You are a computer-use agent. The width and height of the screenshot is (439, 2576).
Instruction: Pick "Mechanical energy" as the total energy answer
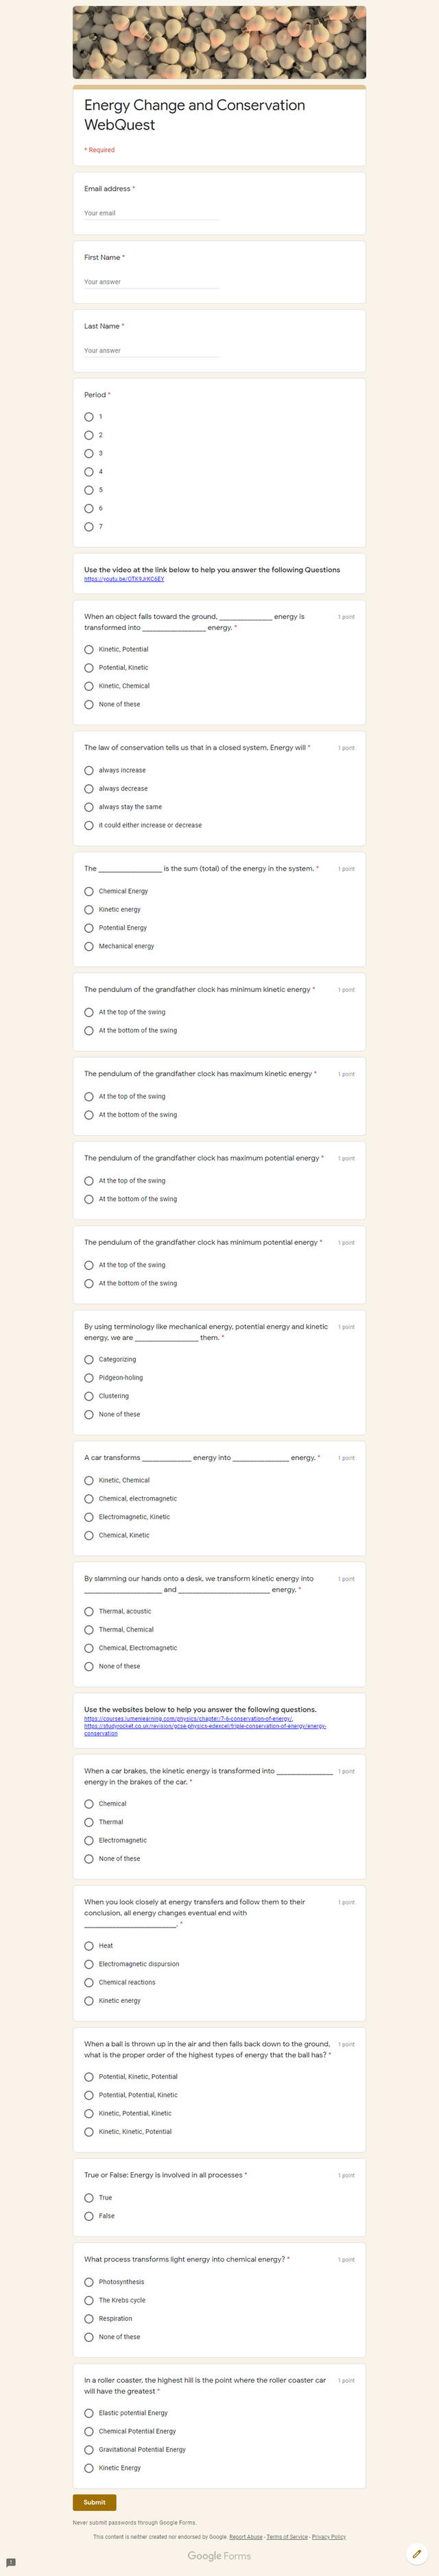(89, 946)
